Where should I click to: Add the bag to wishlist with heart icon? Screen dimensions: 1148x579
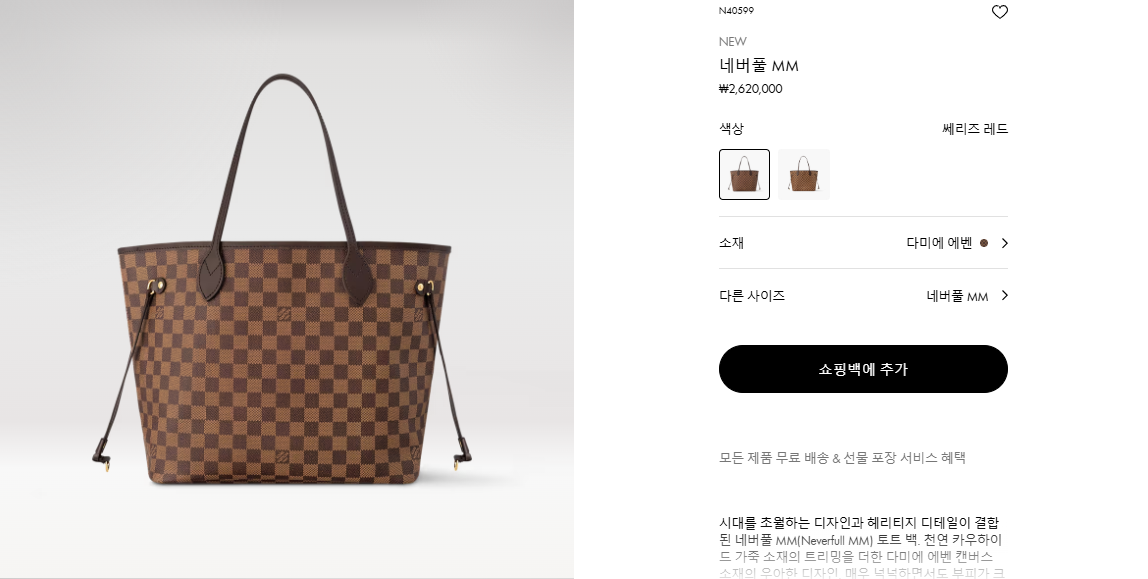999,12
